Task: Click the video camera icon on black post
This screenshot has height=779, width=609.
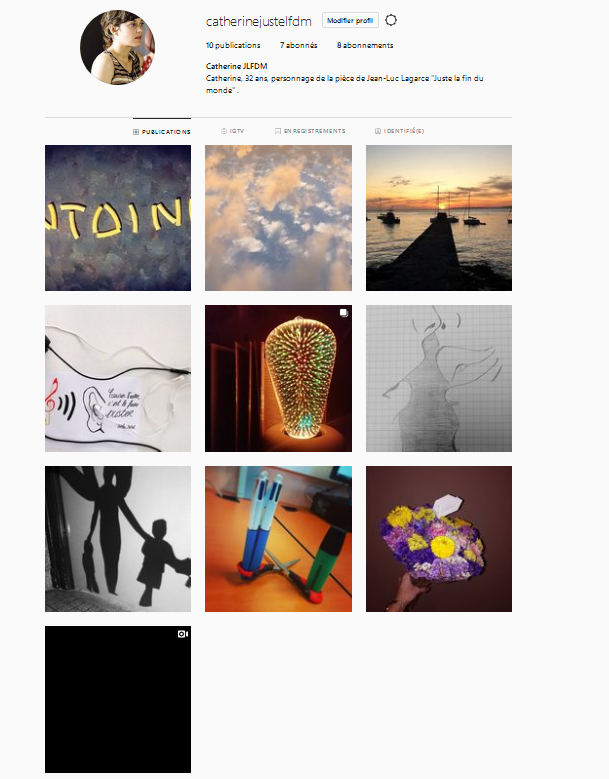Action: (x=183, y=634)
